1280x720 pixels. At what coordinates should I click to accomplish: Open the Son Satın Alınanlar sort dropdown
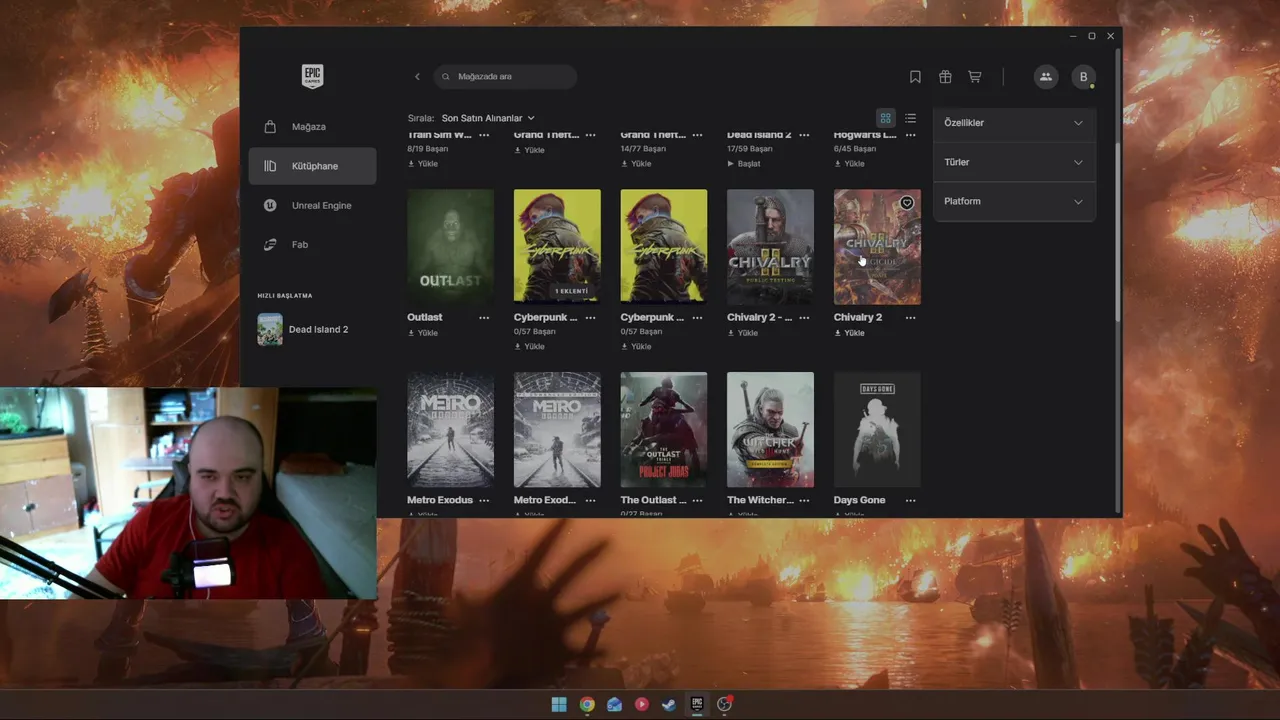488,118
